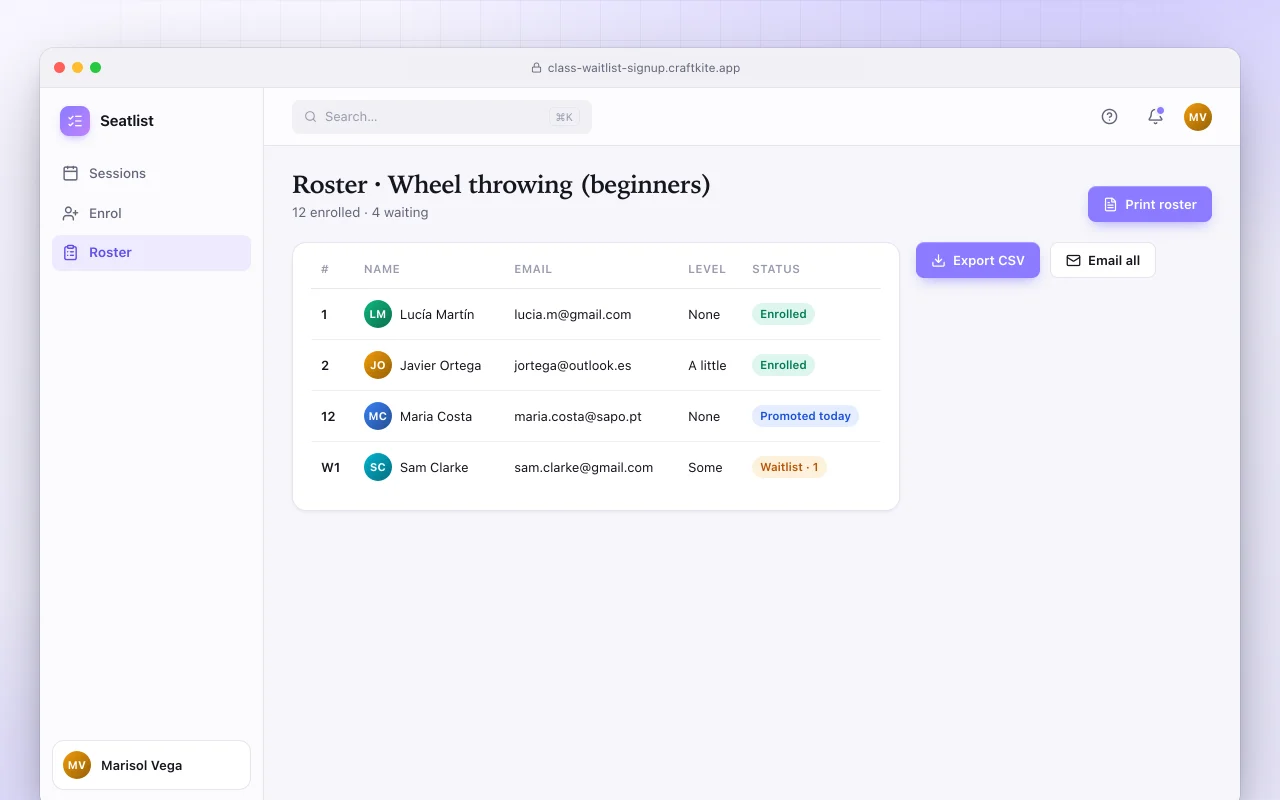Click the 'A little' level cell

point(707,365)
